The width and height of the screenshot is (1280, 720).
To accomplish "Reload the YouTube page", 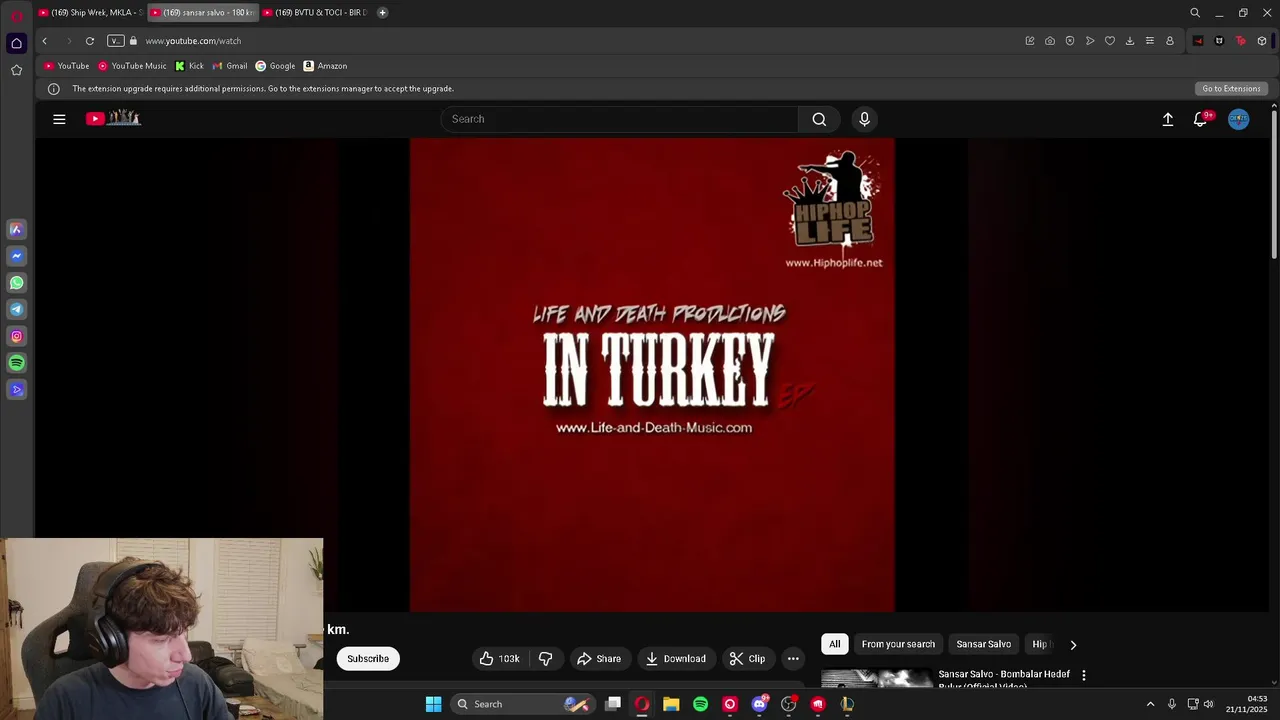I will (x=90, y=41).
